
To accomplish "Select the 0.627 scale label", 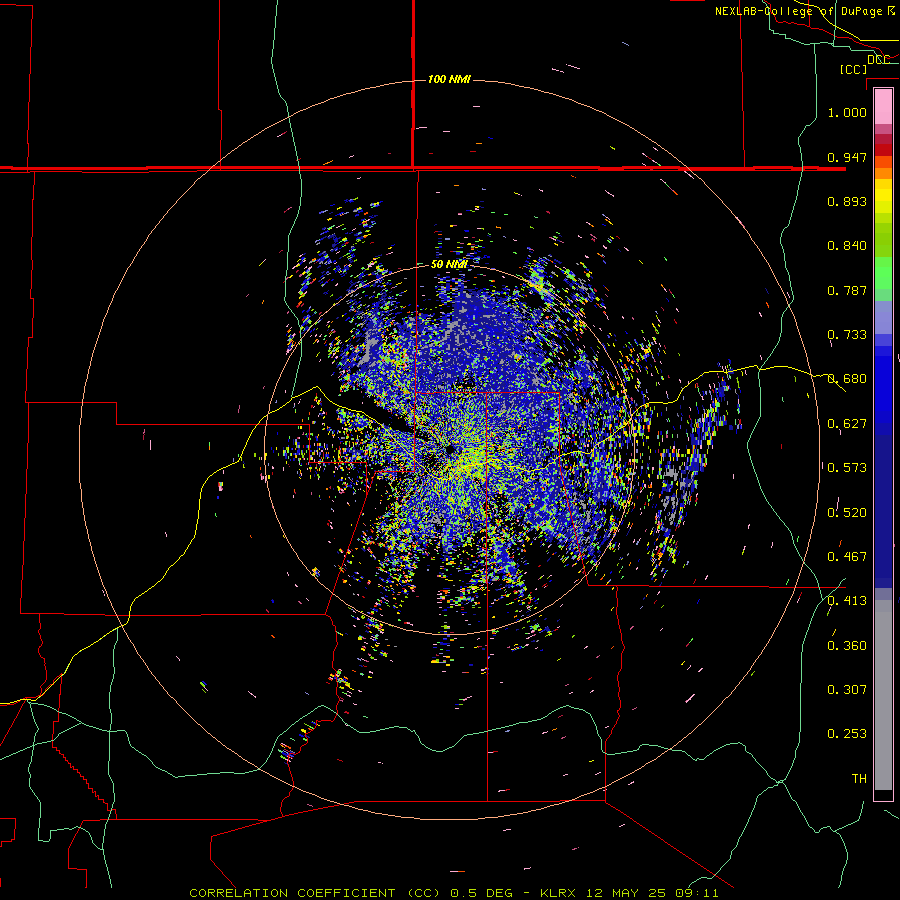I will pos(847,424).
